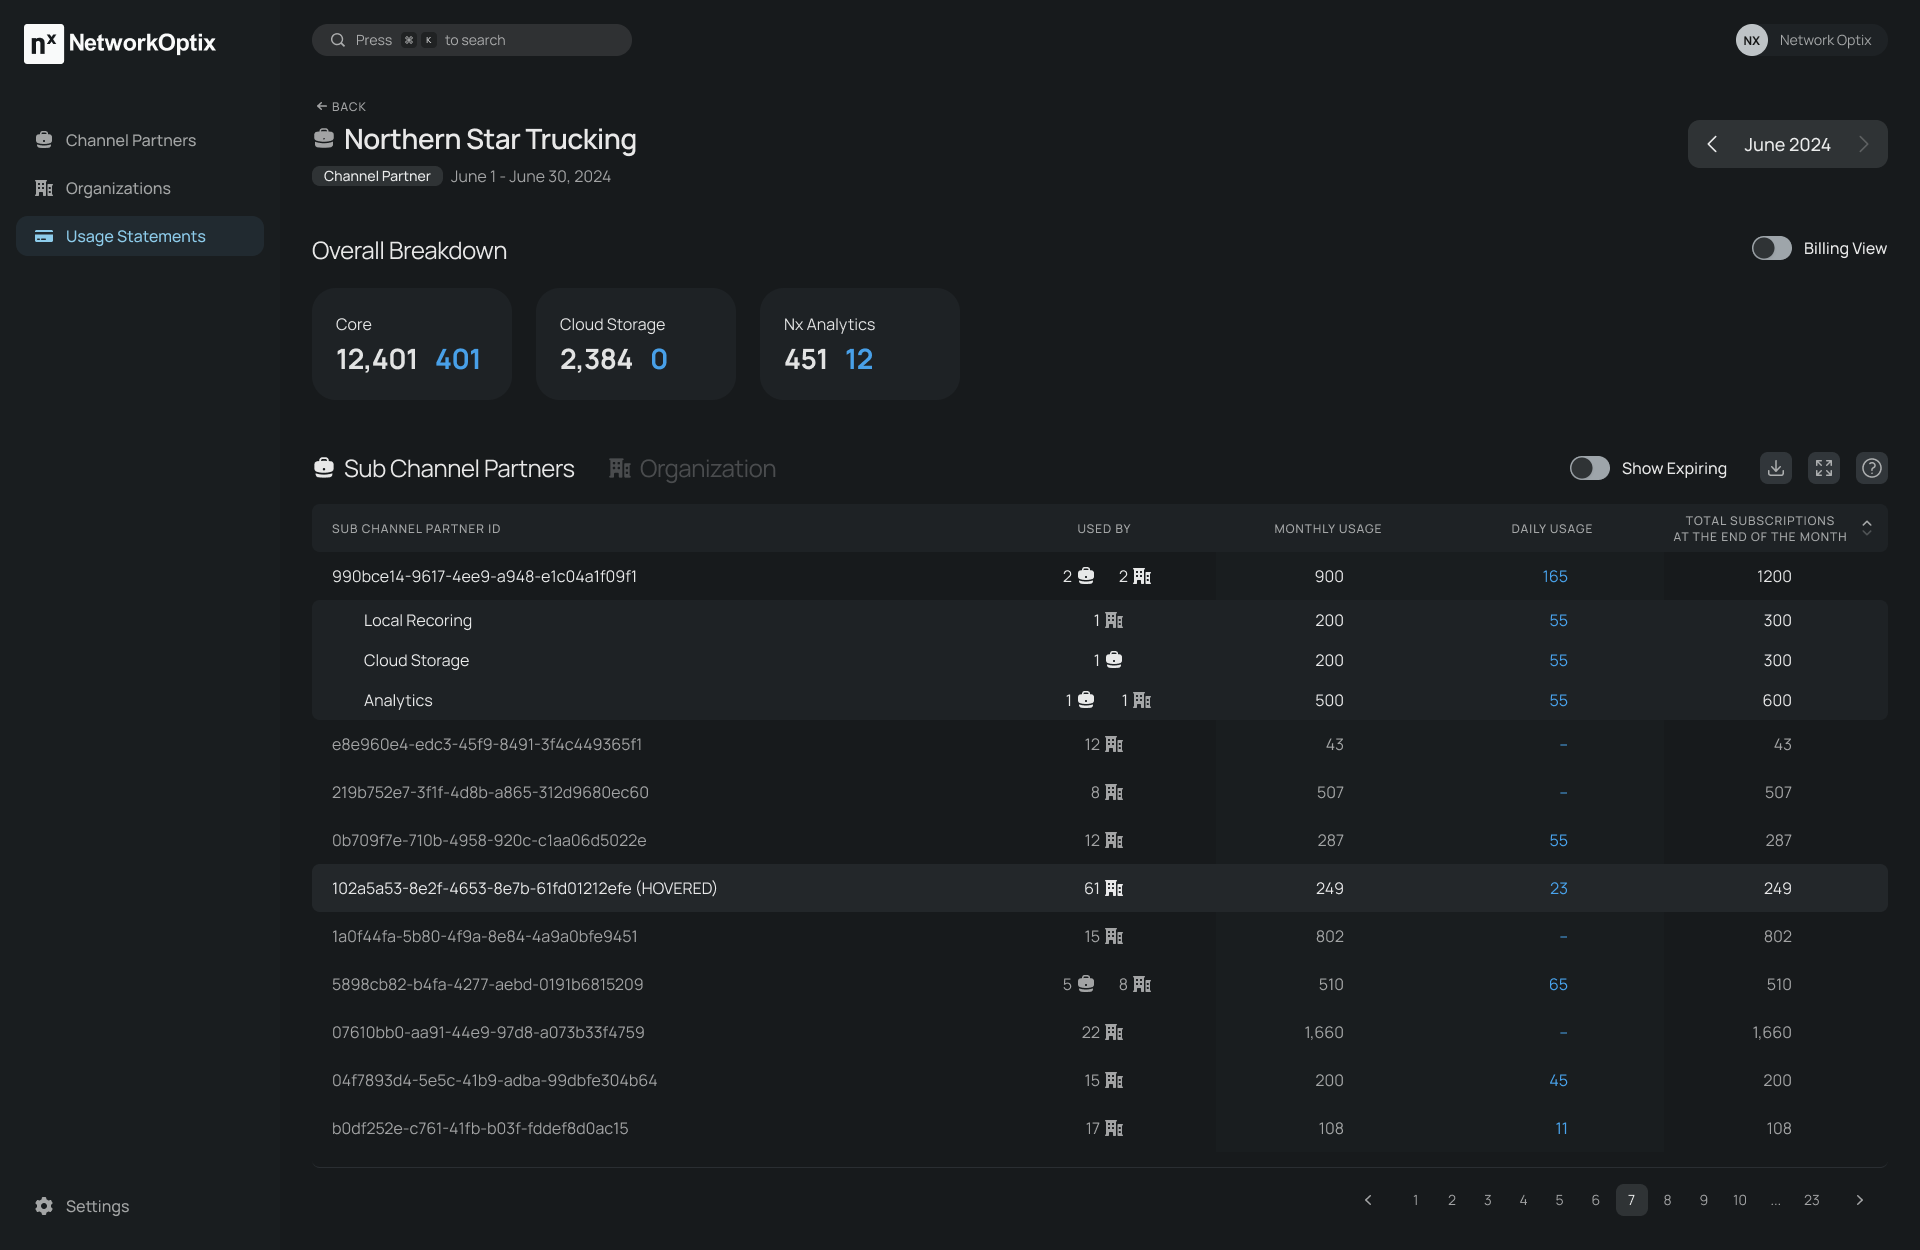1920x1250 pixels.
Task: Click the briefcase icon in row 990bce14
Action: [1086, 576]
